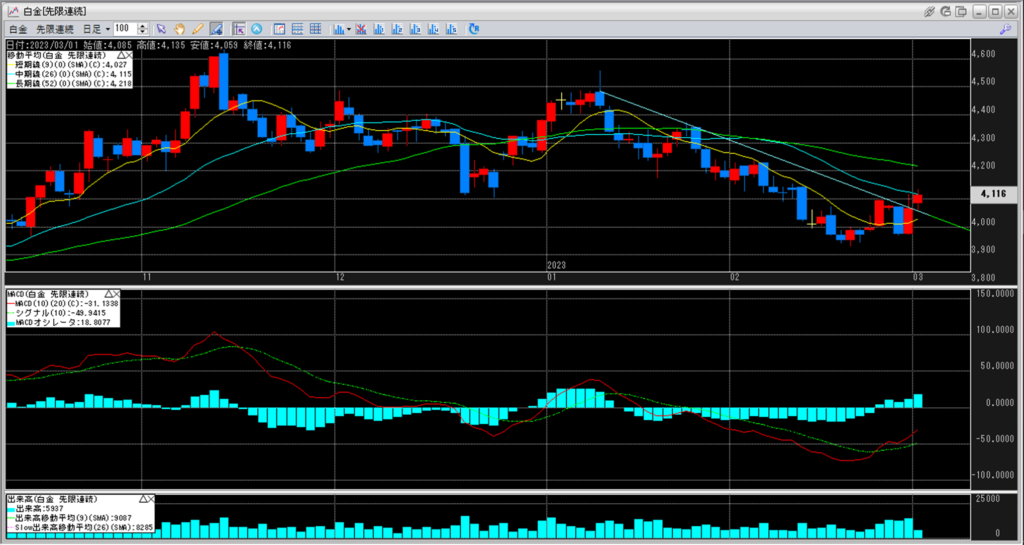Select the pencil trendline drawing tool
1024x545 pixels.
tap(197, 29)
